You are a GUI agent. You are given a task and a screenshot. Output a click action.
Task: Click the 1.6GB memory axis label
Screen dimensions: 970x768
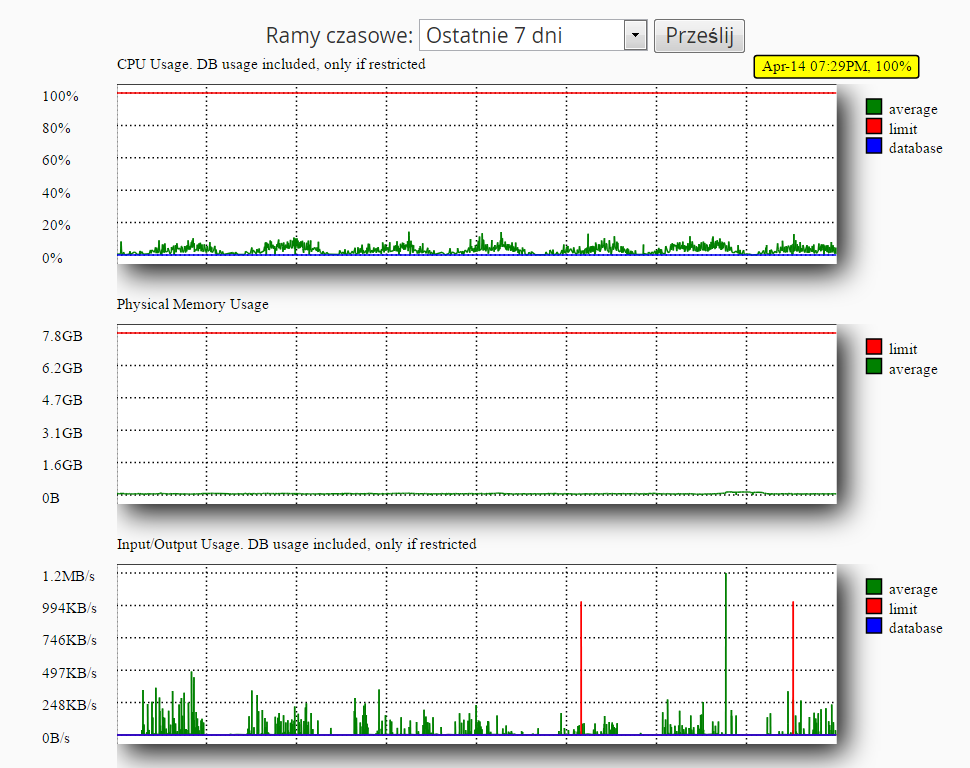[62, 466]
